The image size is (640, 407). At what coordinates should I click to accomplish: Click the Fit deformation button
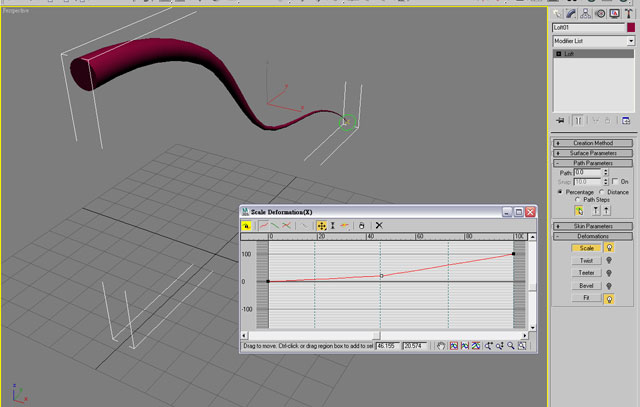click(x=587, y=298)
